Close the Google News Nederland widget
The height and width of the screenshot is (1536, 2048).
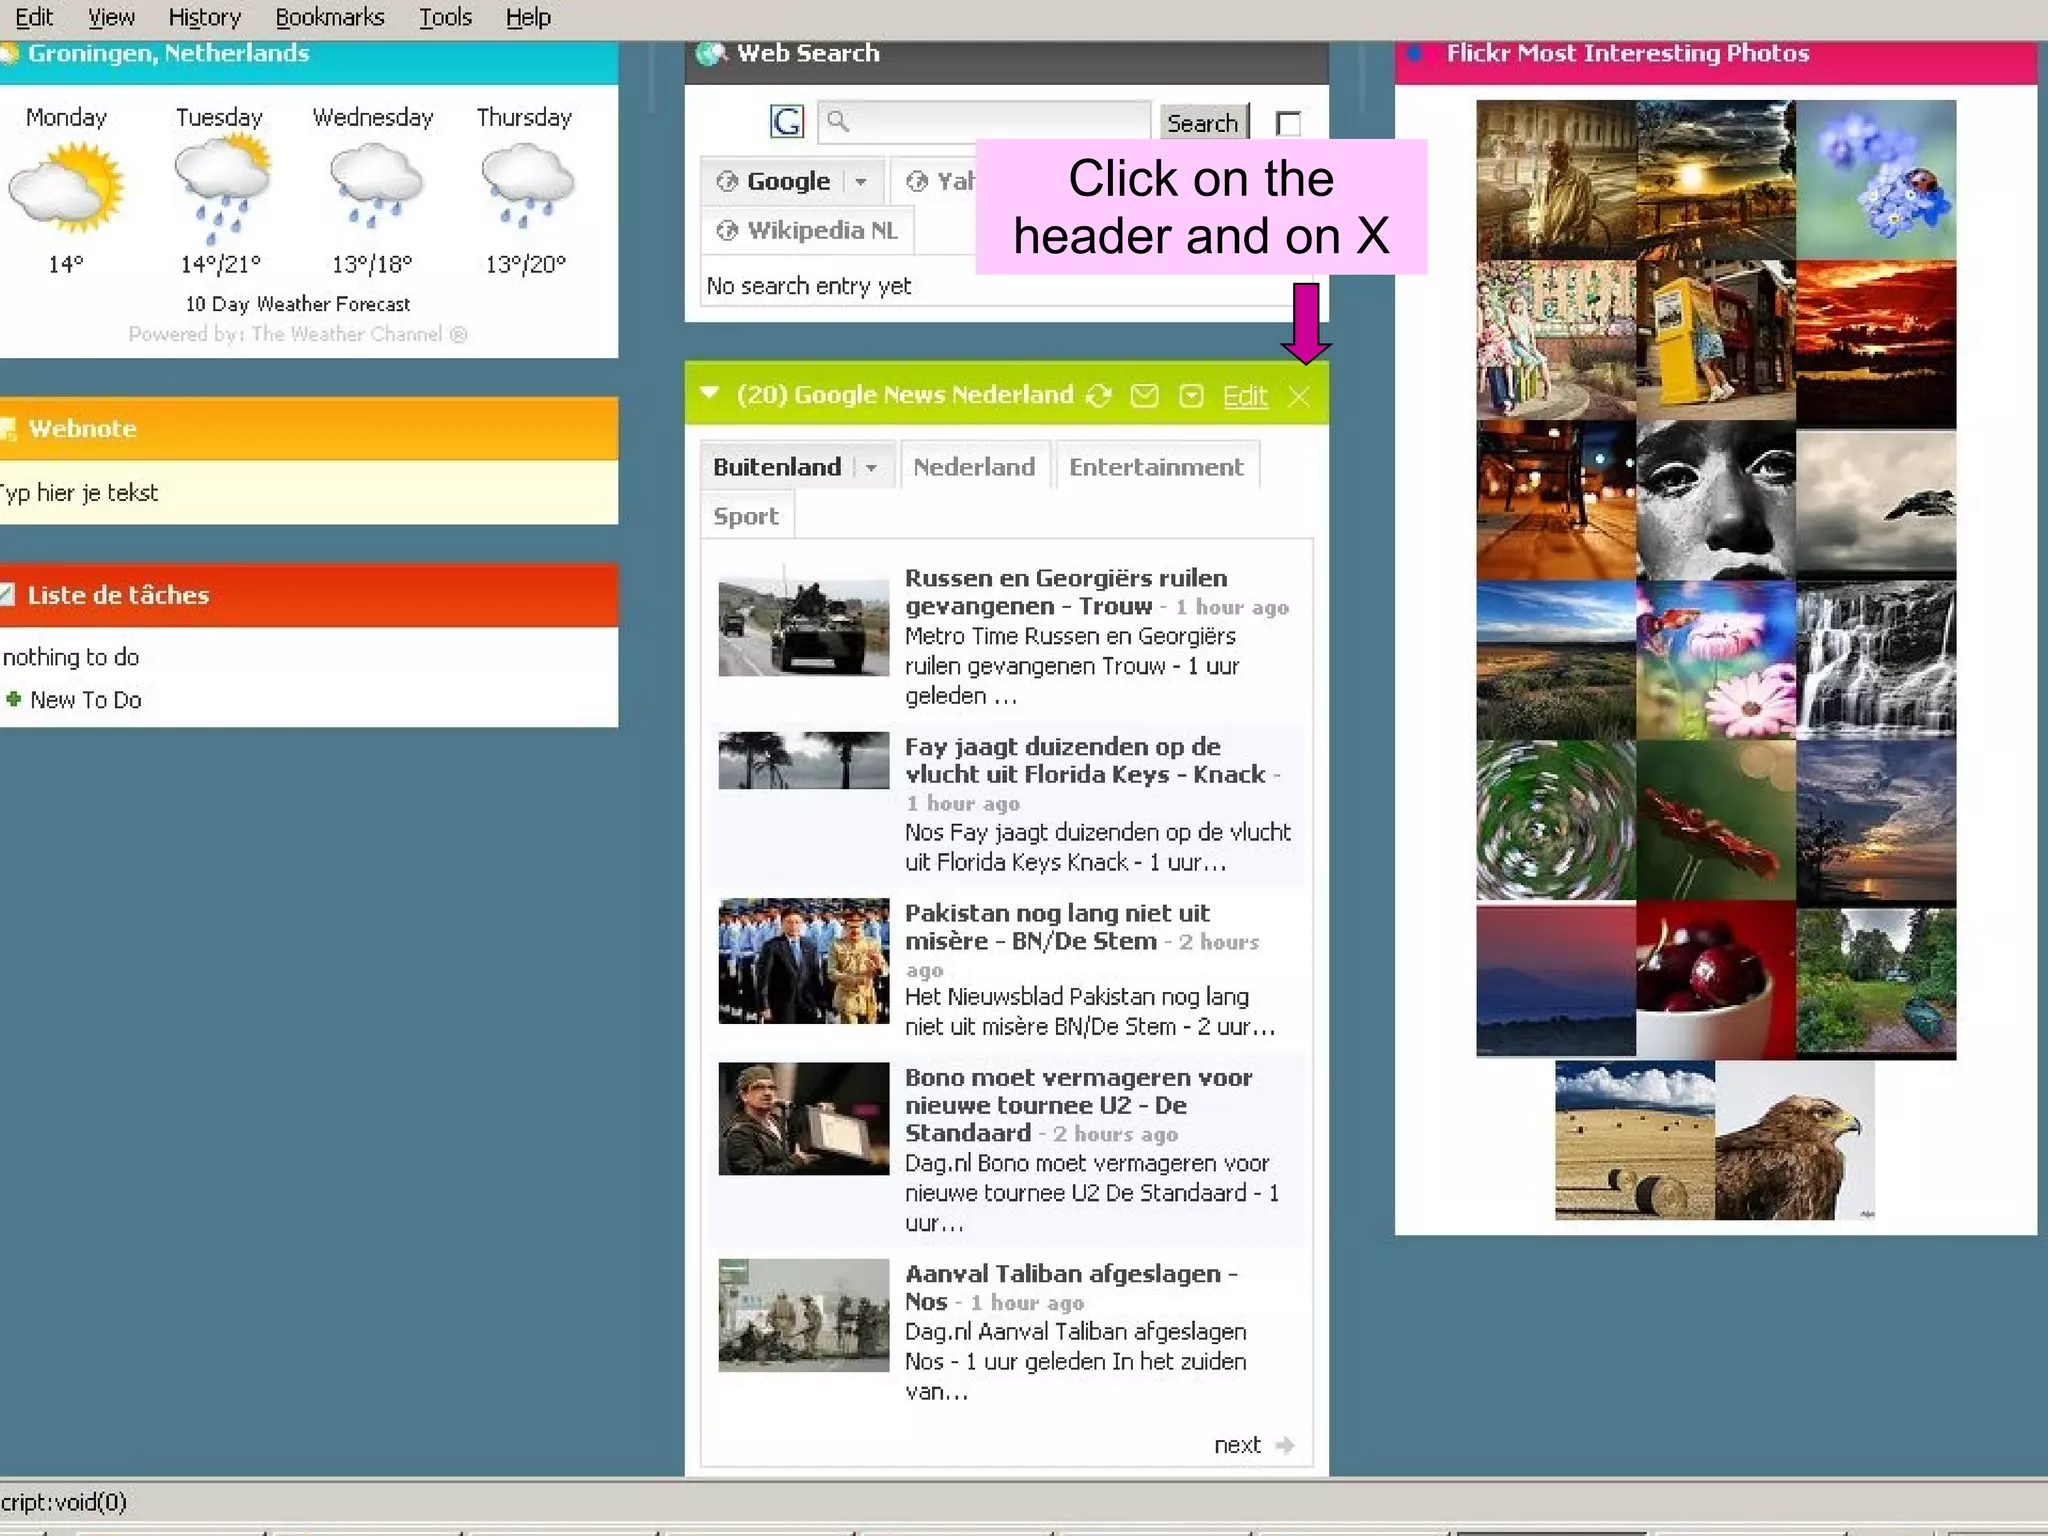[1298, 397]
